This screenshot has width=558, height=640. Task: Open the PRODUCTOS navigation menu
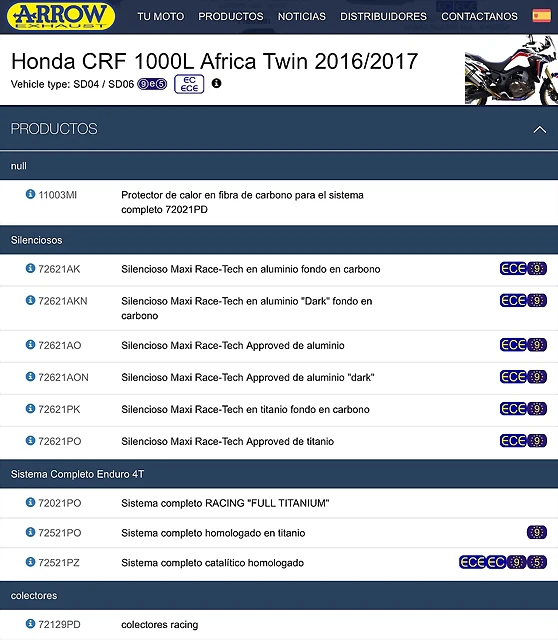coord(231,16)
